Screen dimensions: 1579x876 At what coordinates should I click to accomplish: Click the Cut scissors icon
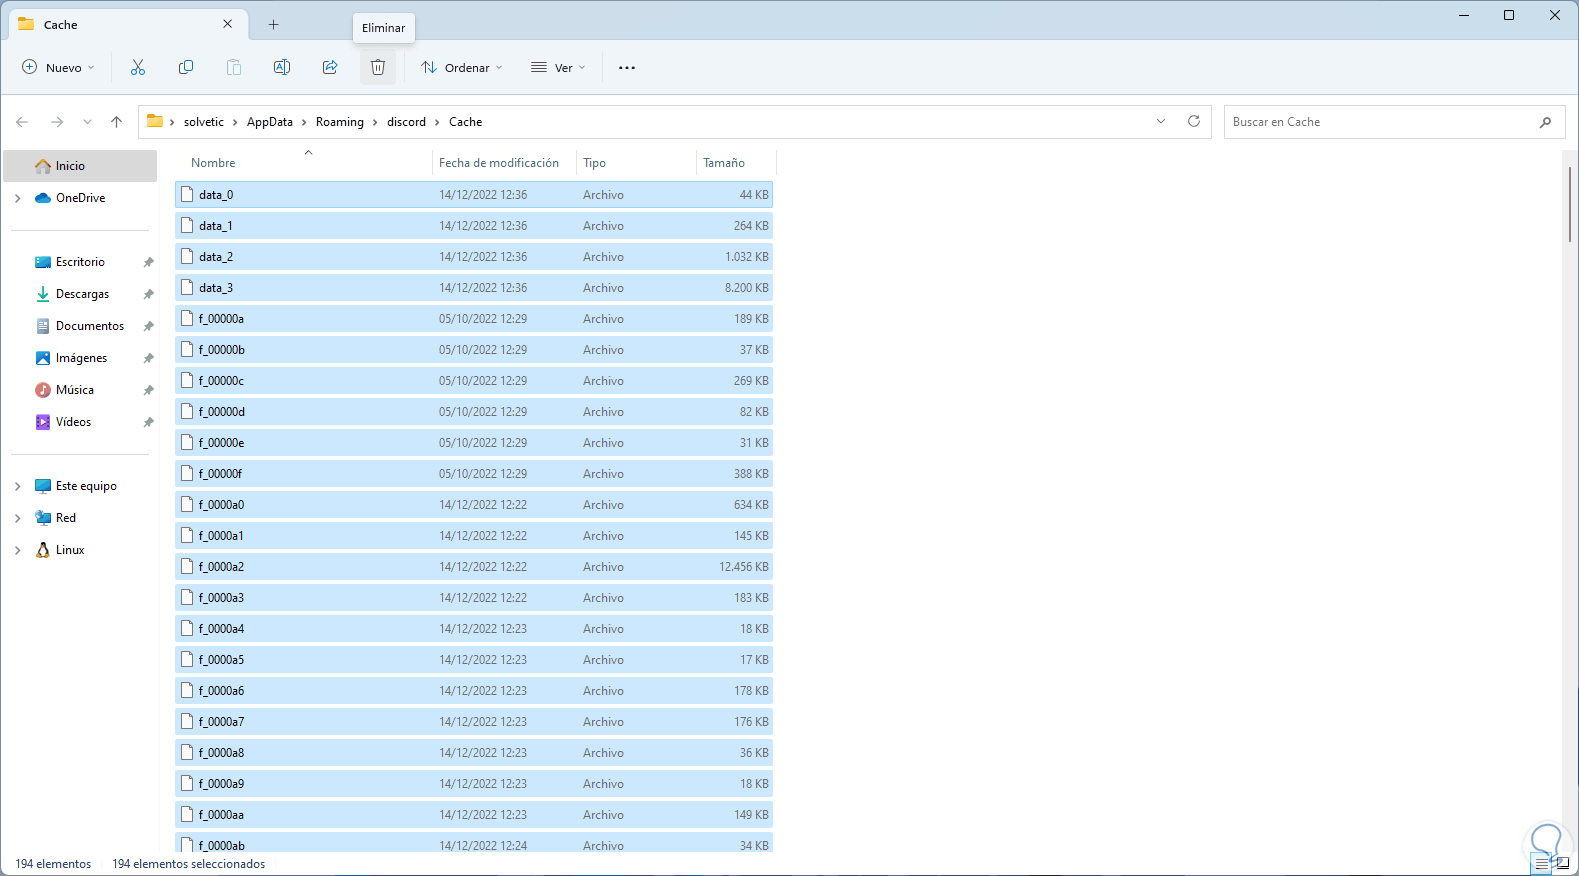138,67
